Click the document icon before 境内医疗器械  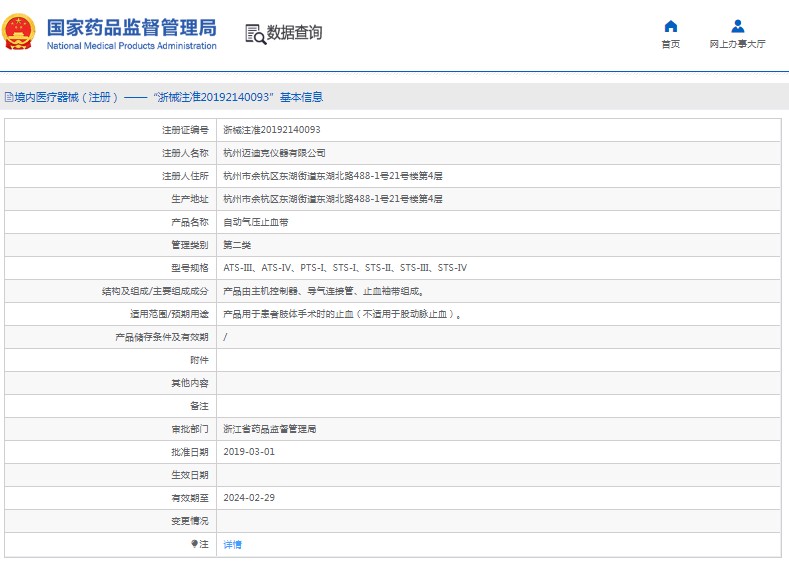[9, 97]
